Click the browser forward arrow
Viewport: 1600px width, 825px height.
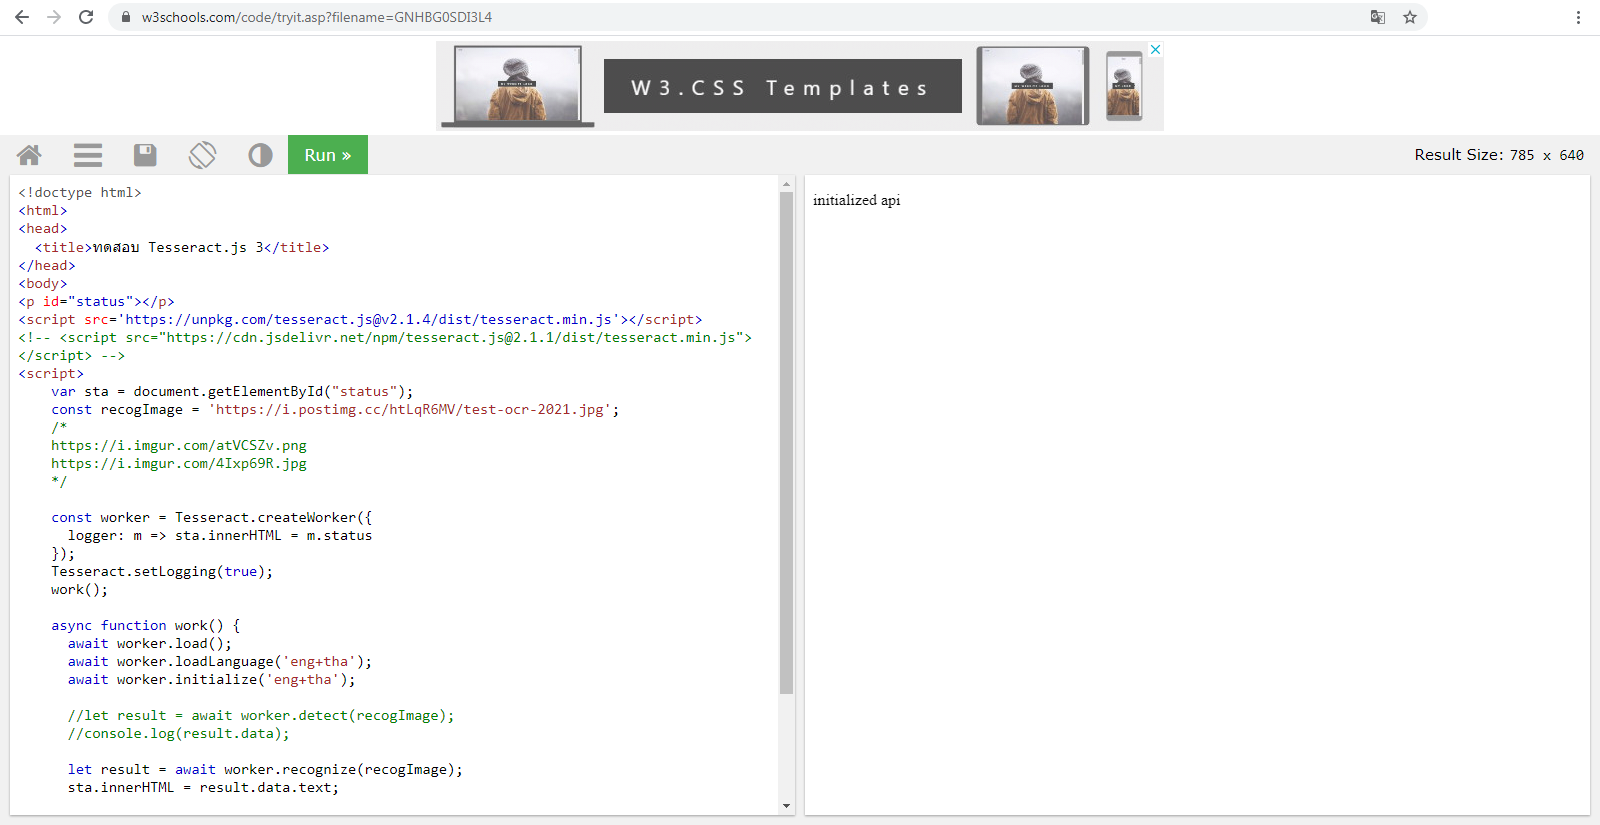click(x=54, y=17)
